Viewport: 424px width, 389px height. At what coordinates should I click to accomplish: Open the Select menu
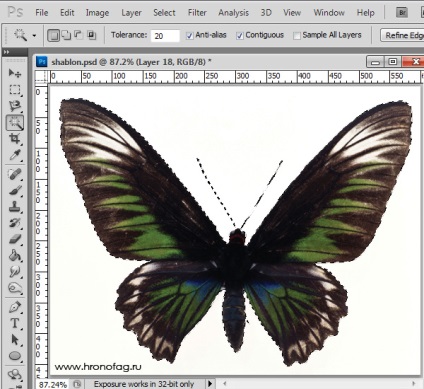164,13
